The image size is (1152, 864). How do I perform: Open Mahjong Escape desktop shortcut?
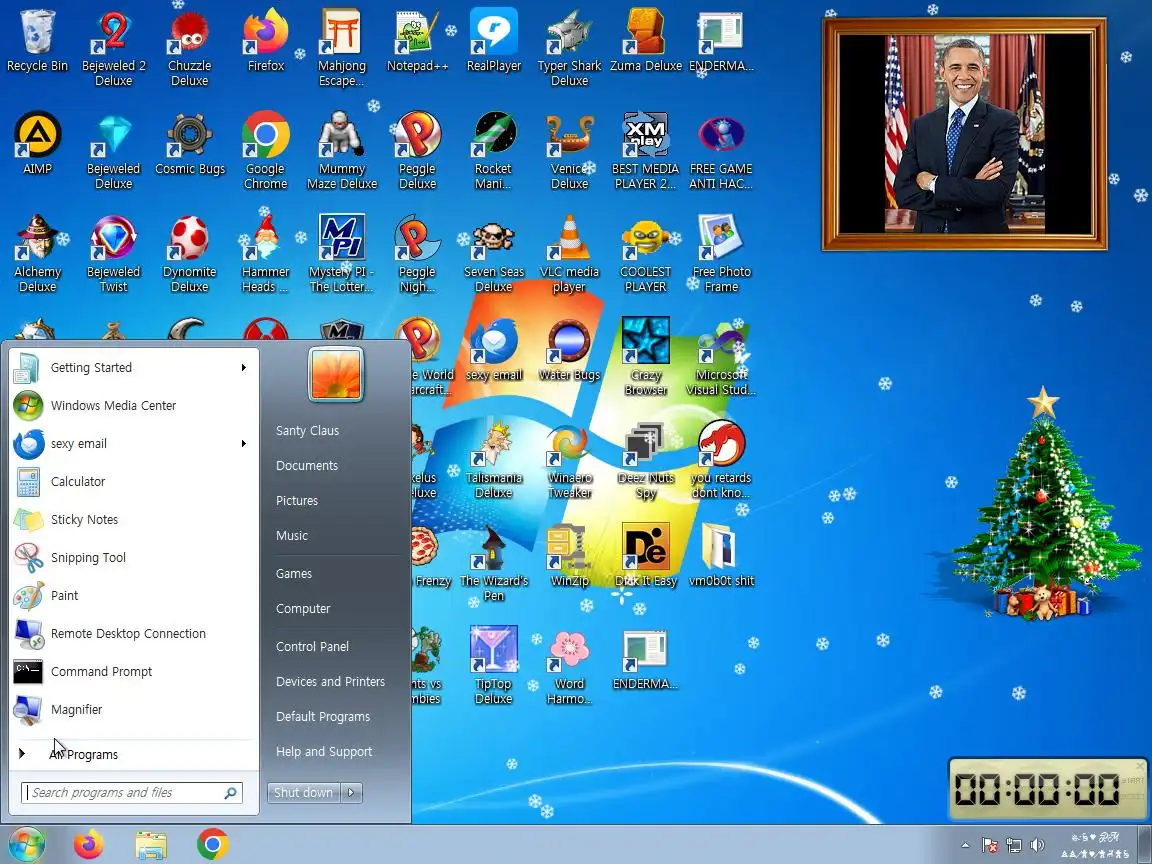click(x=342, y=48)
